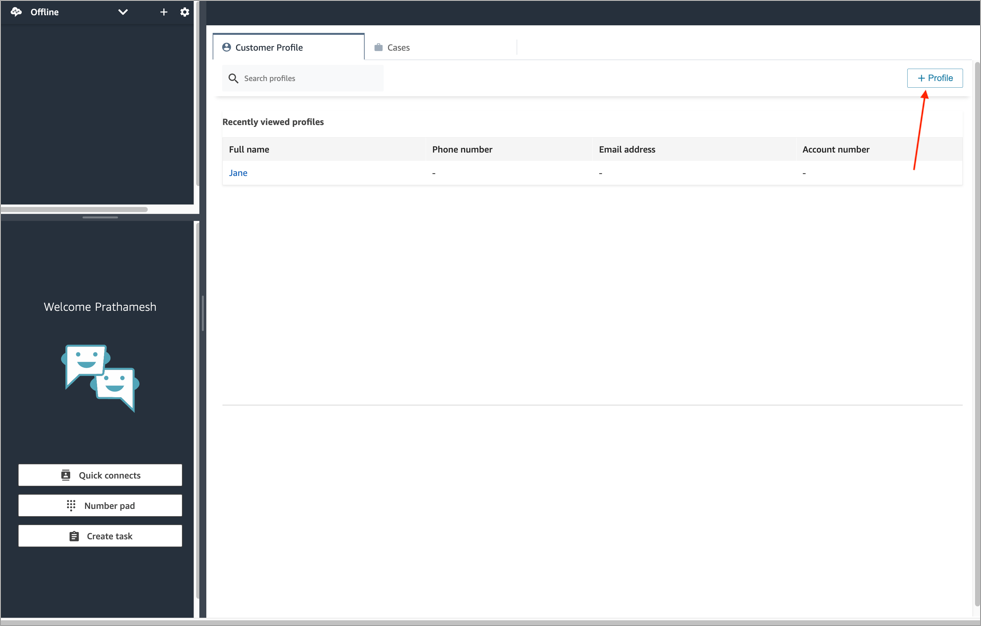Open settings with the gear icon
Image resolution: width=981 pixels, height=626 pixels.
185,12
